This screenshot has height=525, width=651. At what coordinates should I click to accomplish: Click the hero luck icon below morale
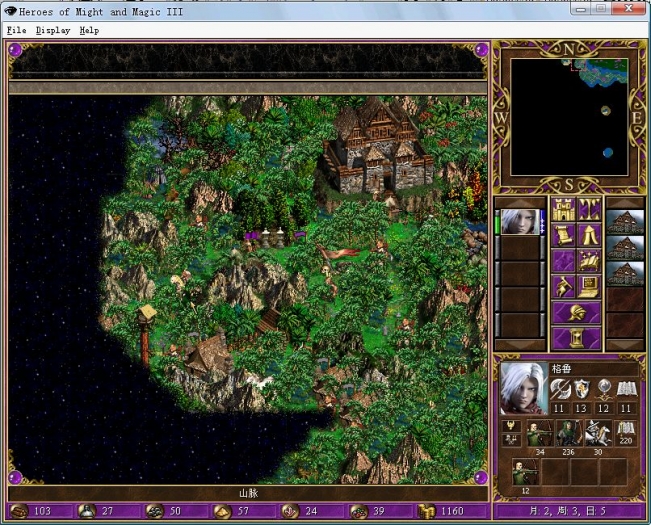pyautogui.click(x=511, y=440)
